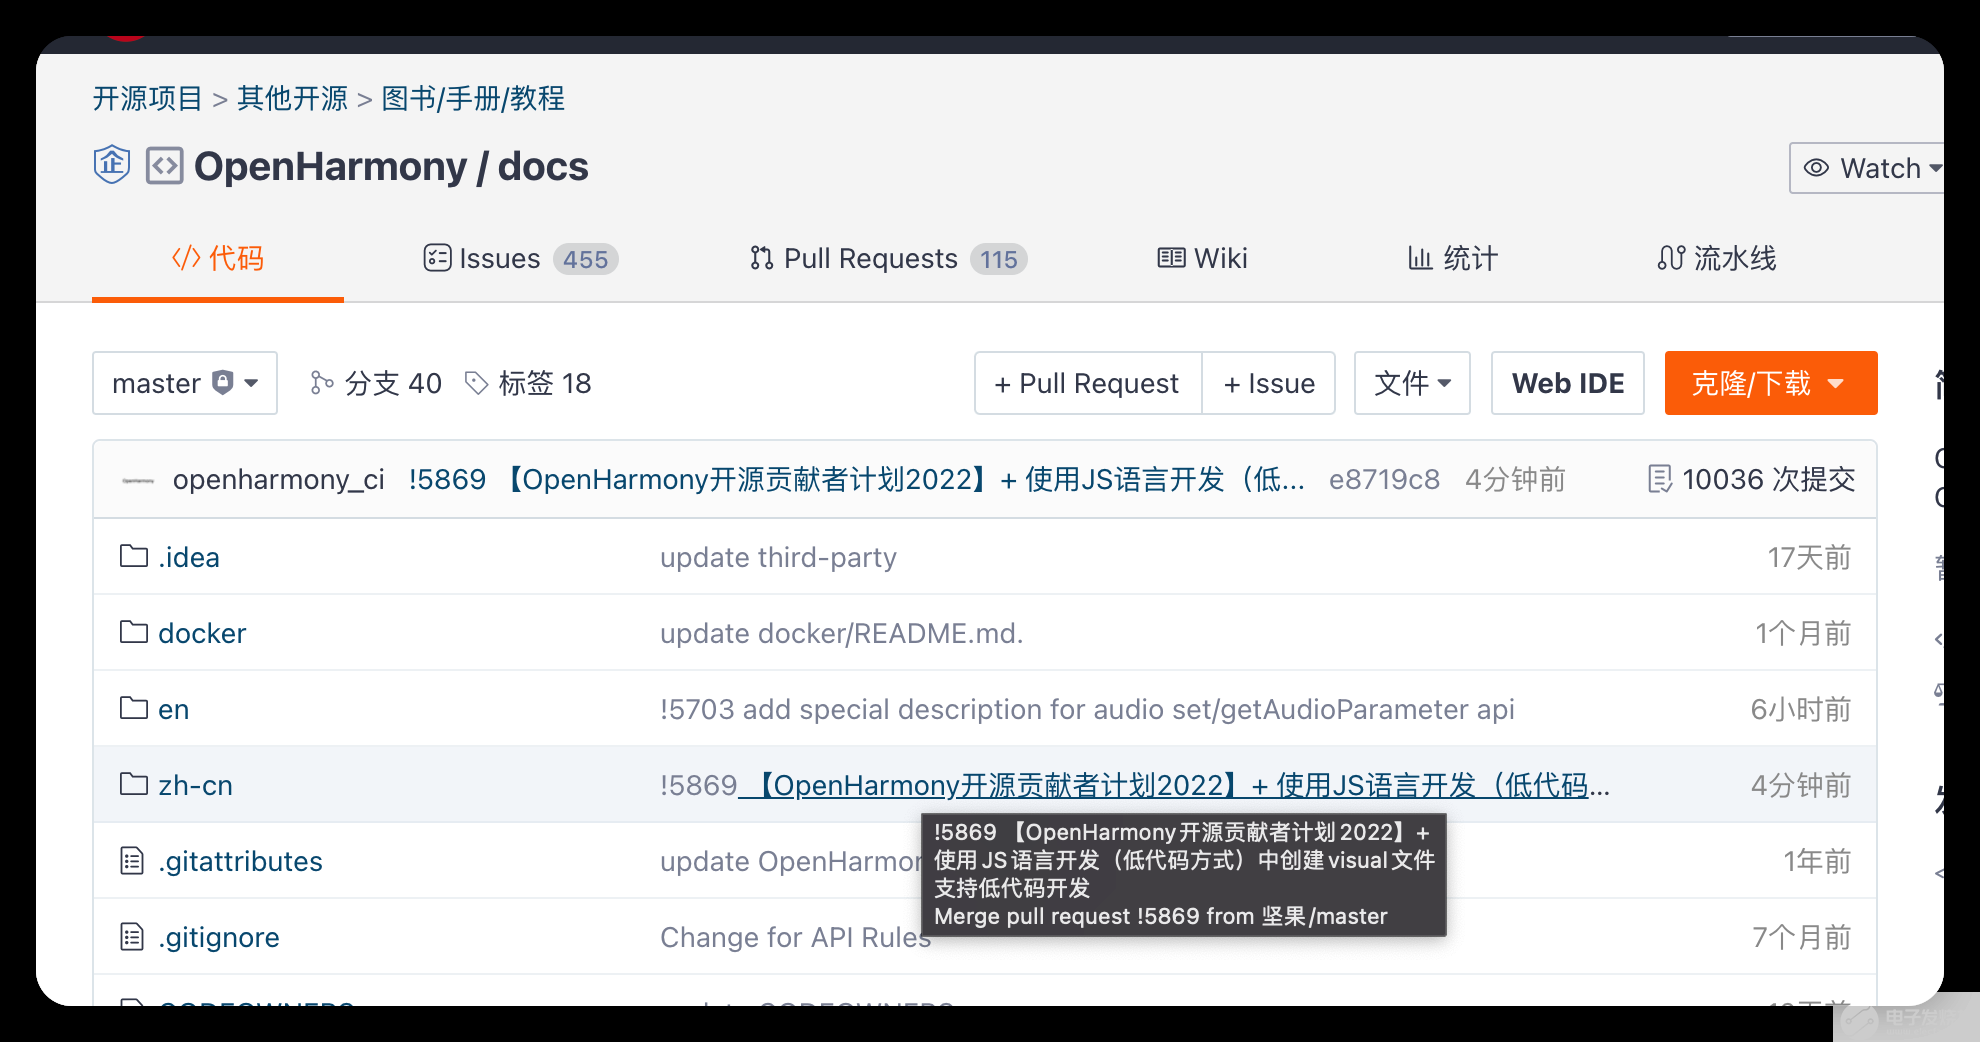Viewport: 1980px width, 1042px height.
Task: Open the 流水线 tab
Action: tap(1717, 259)
